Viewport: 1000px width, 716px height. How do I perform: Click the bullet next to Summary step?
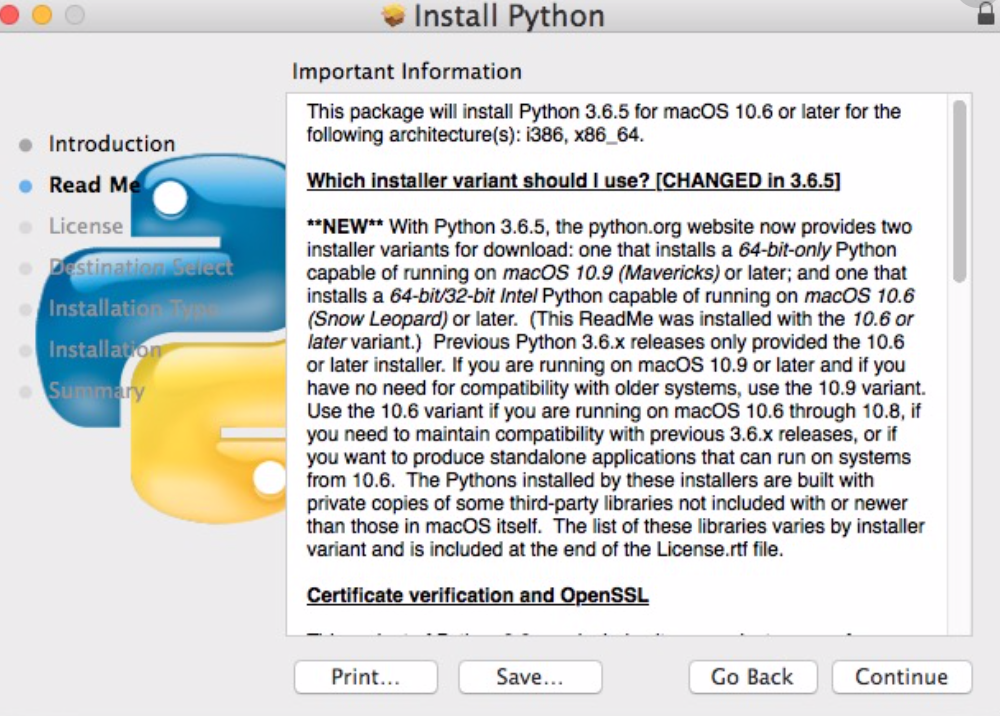coord(24,391)
